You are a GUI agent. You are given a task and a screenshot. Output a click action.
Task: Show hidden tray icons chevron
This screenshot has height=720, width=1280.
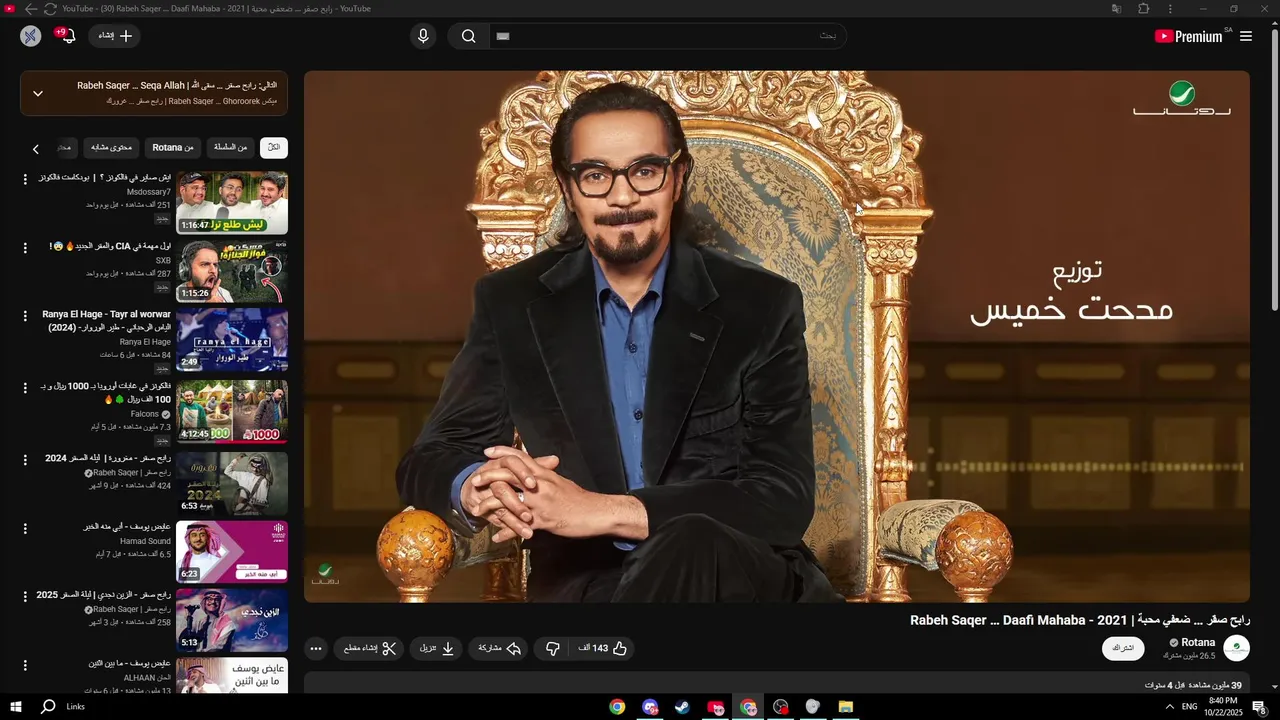pos(1169,707)
